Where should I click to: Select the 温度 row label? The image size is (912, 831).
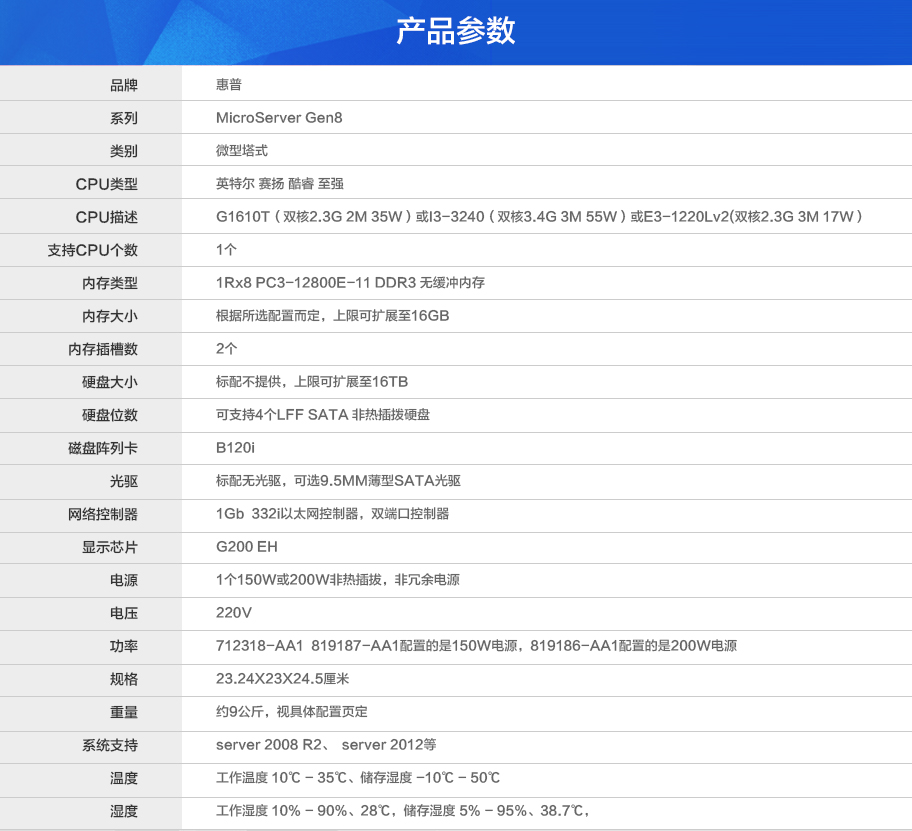123,778
